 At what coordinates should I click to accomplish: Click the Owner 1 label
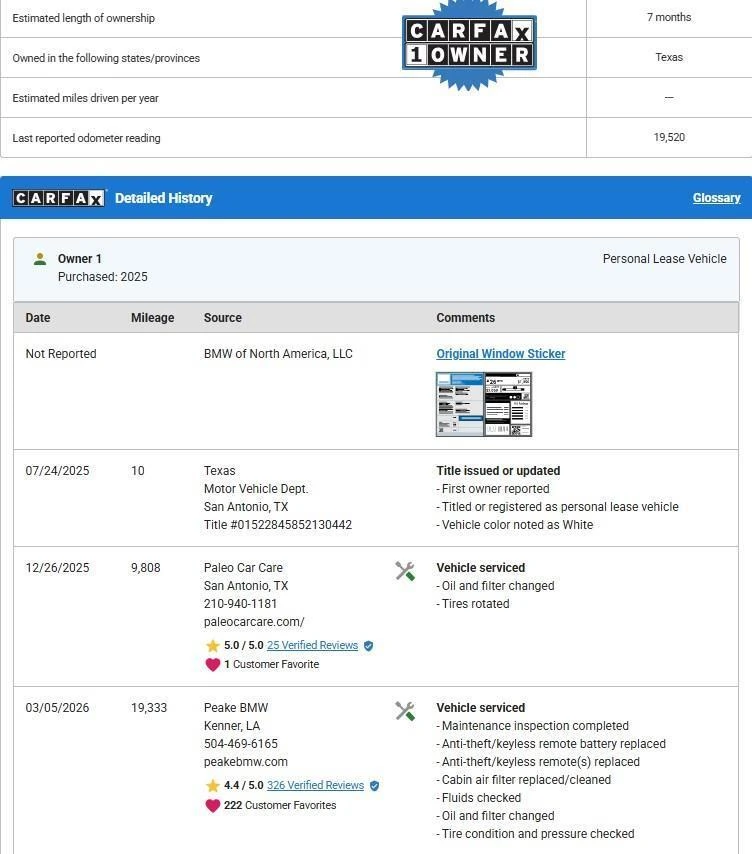coord(80,259)
